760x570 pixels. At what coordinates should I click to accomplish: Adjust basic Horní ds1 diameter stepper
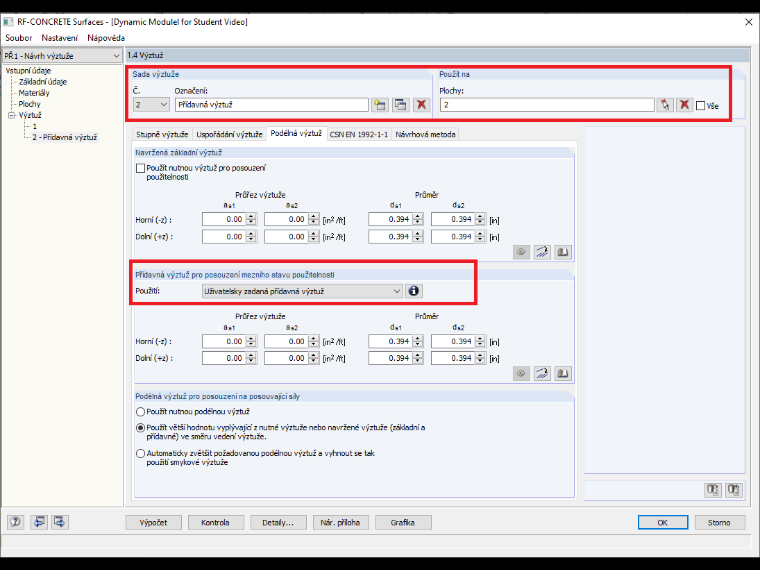click(x=418, y=220)
